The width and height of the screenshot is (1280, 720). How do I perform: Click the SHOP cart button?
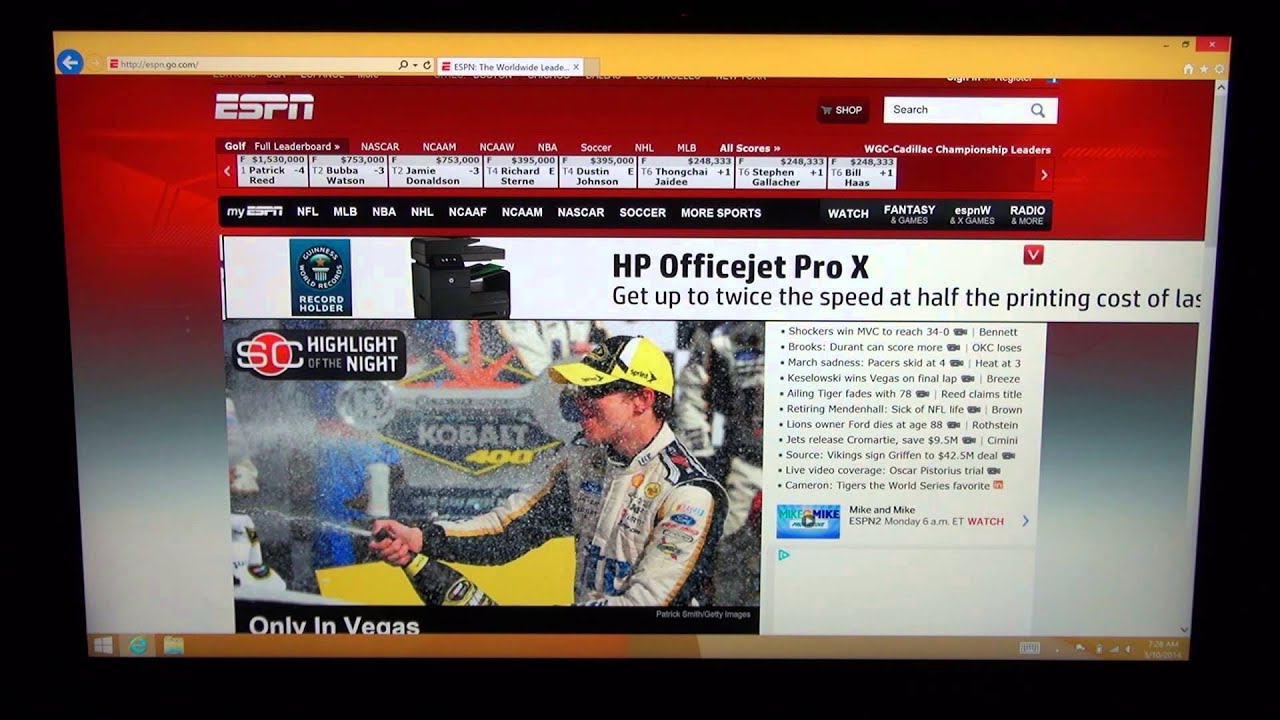pos(842,110)
